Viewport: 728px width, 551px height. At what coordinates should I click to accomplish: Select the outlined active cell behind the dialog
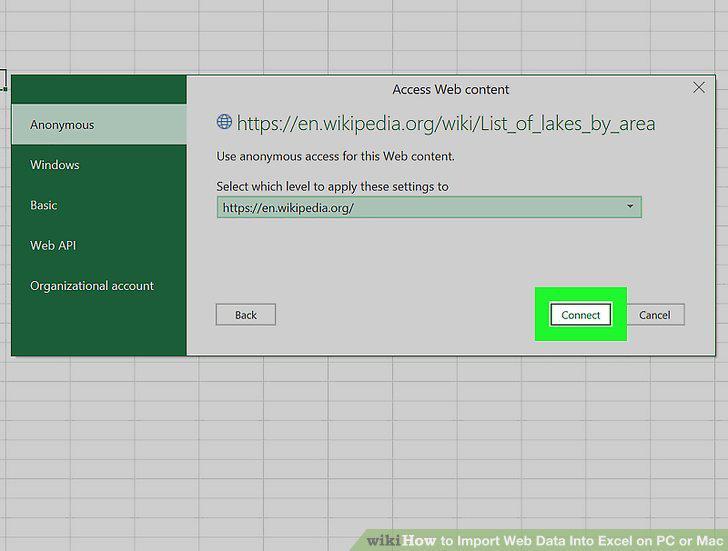3,79
